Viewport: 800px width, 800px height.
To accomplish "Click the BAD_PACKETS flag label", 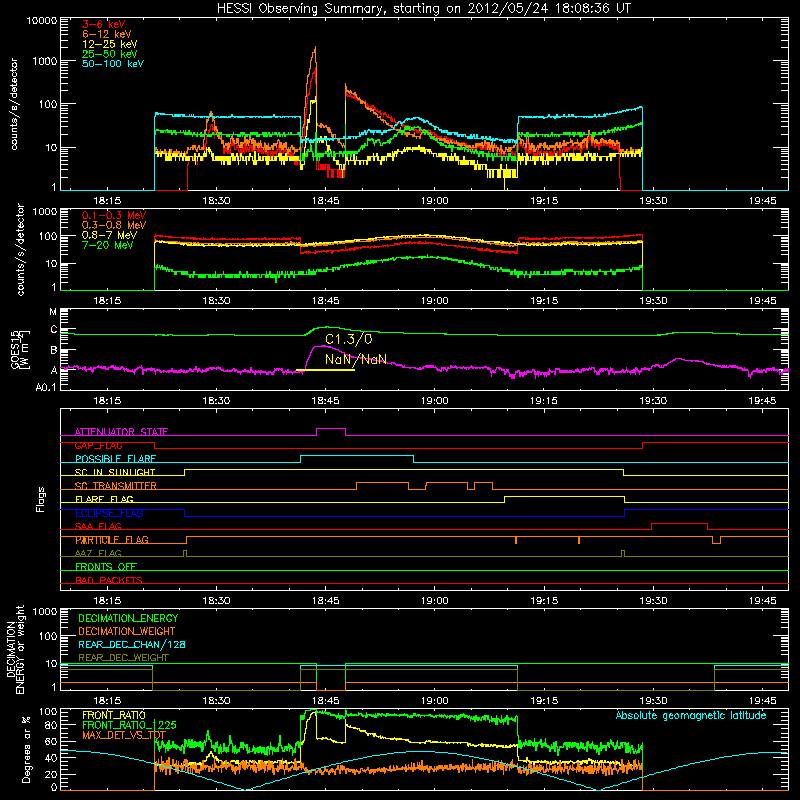I will (109, 580).
